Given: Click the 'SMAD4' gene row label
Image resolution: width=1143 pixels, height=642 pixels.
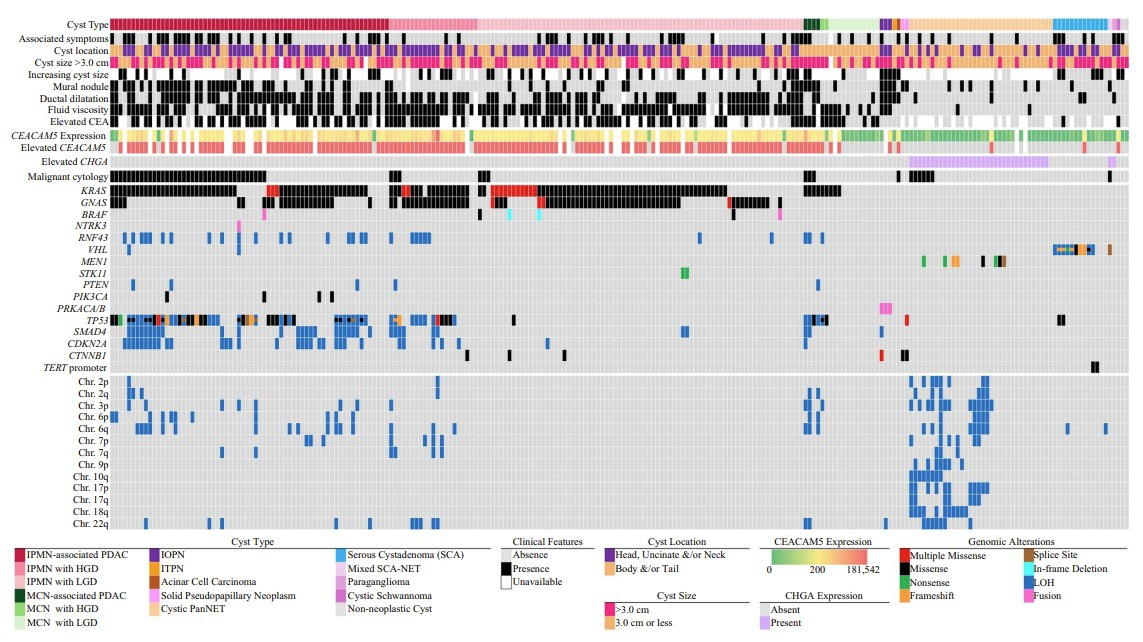Looking at the screenshot, I should tap(90, 332).
